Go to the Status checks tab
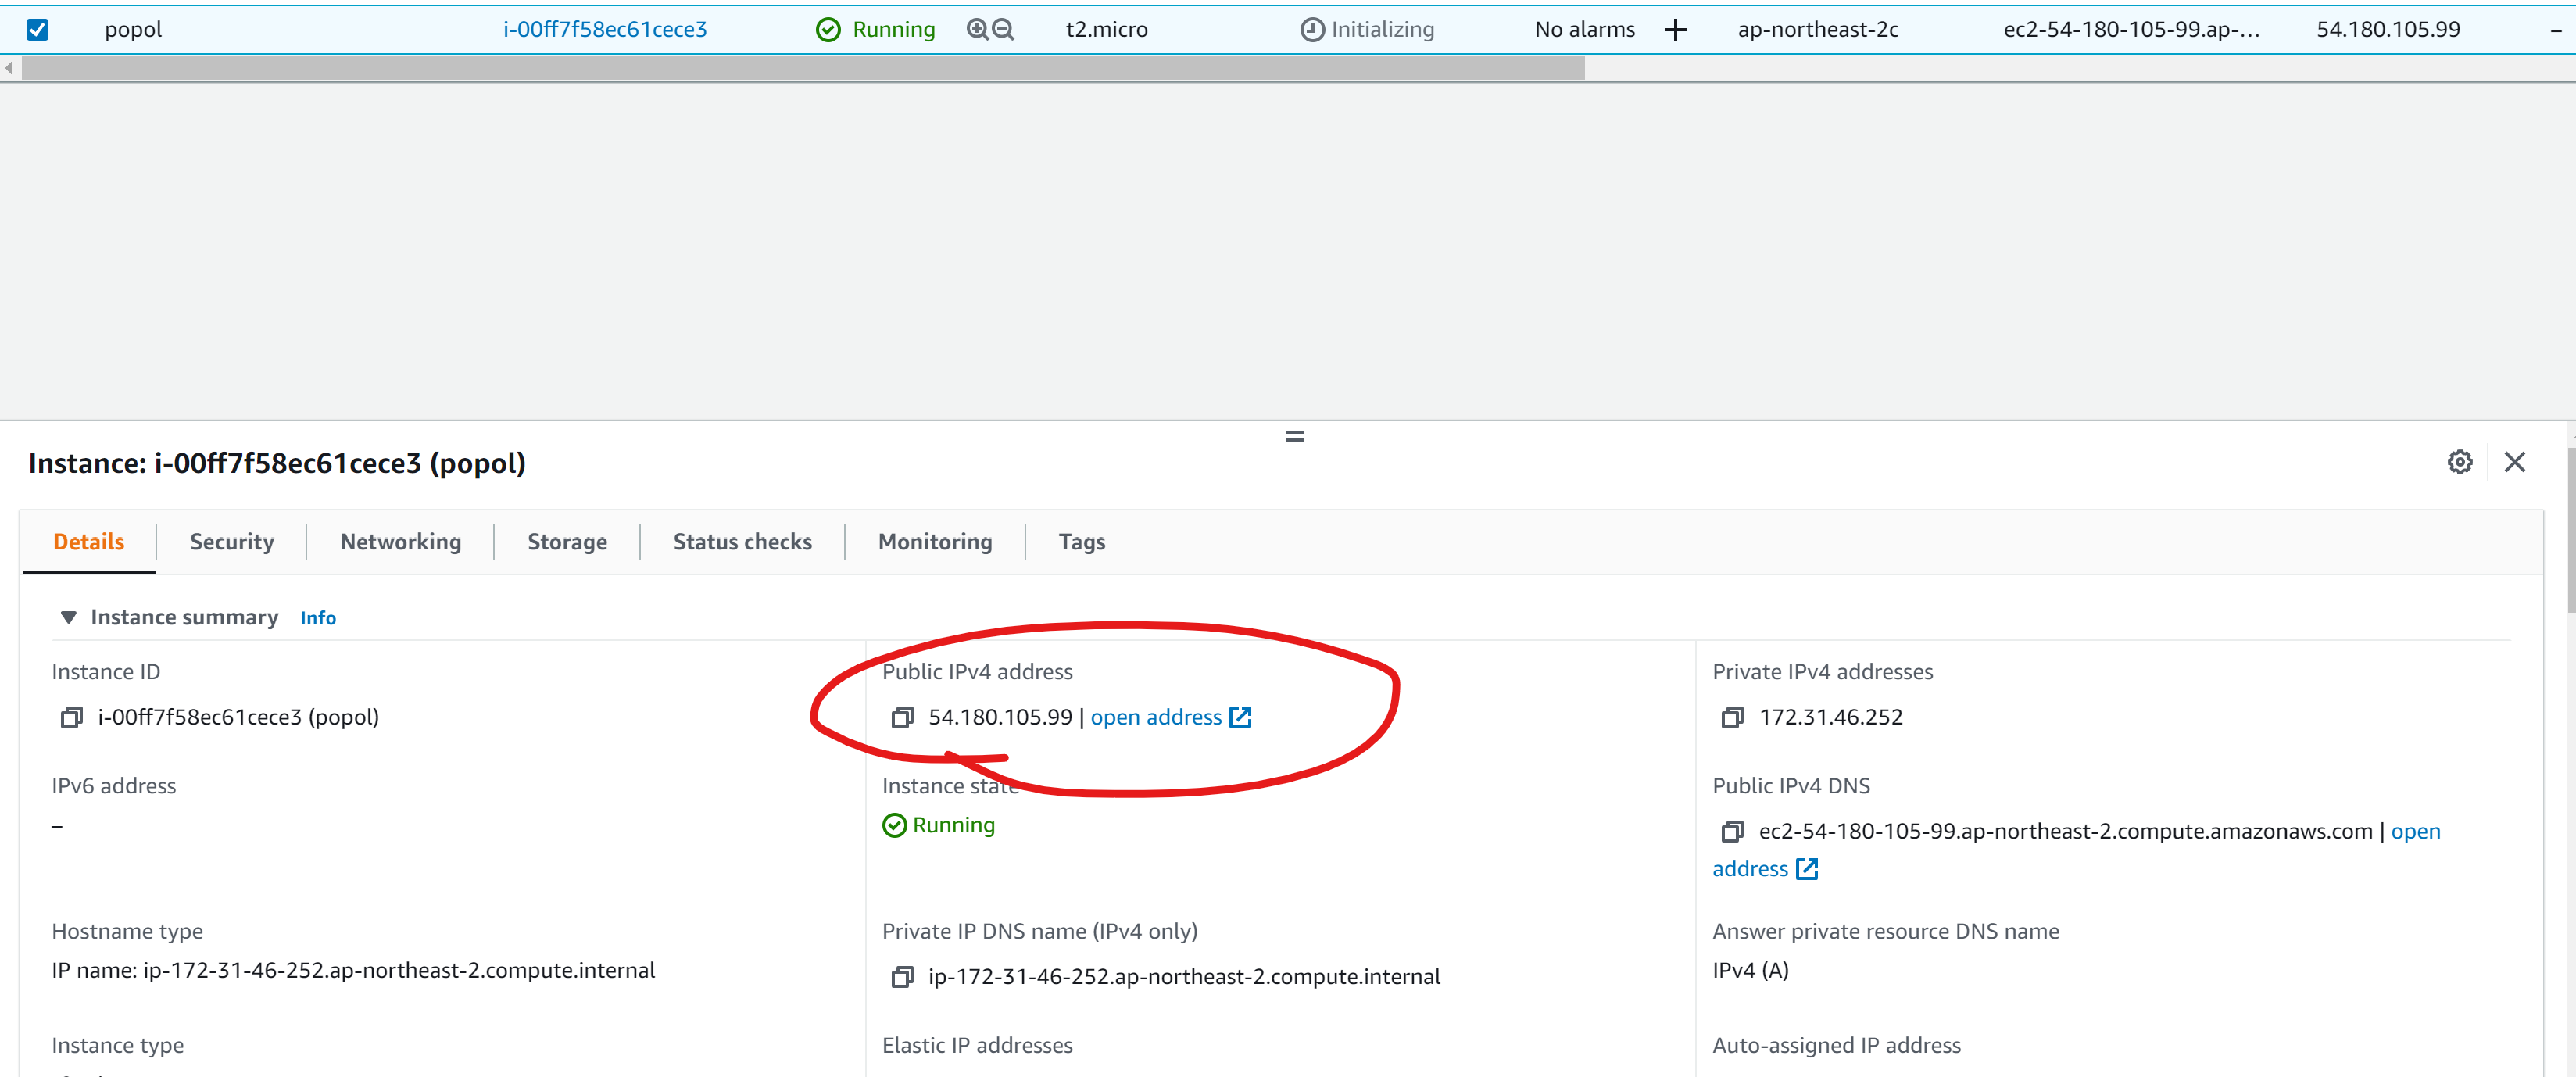2576x1077 pixels. (742, 541)
